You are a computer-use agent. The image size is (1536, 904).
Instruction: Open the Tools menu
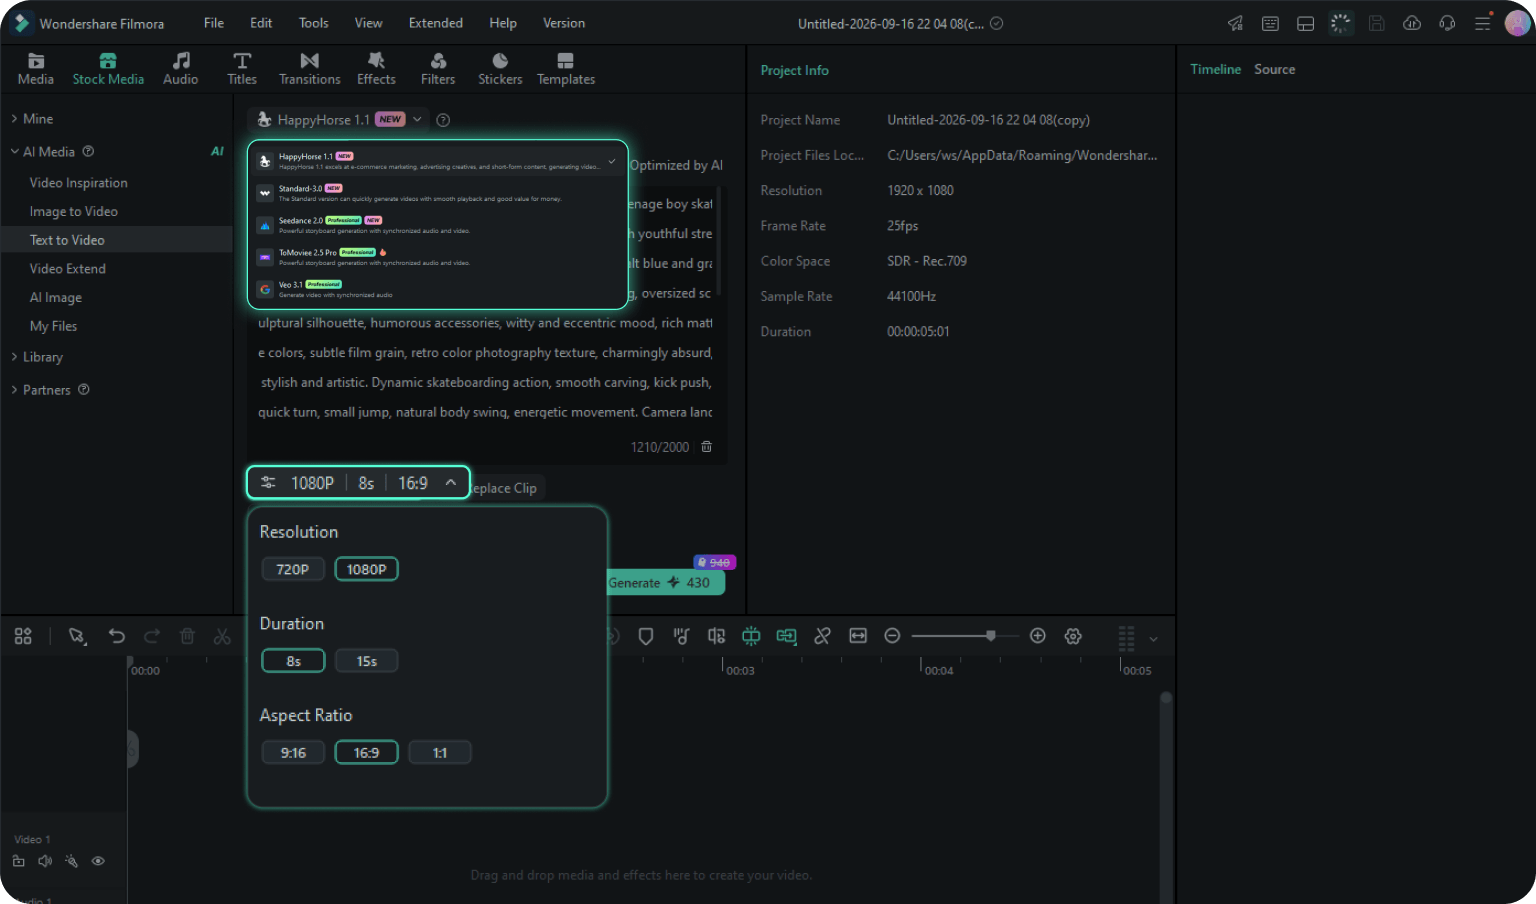[x=314, y=23]
